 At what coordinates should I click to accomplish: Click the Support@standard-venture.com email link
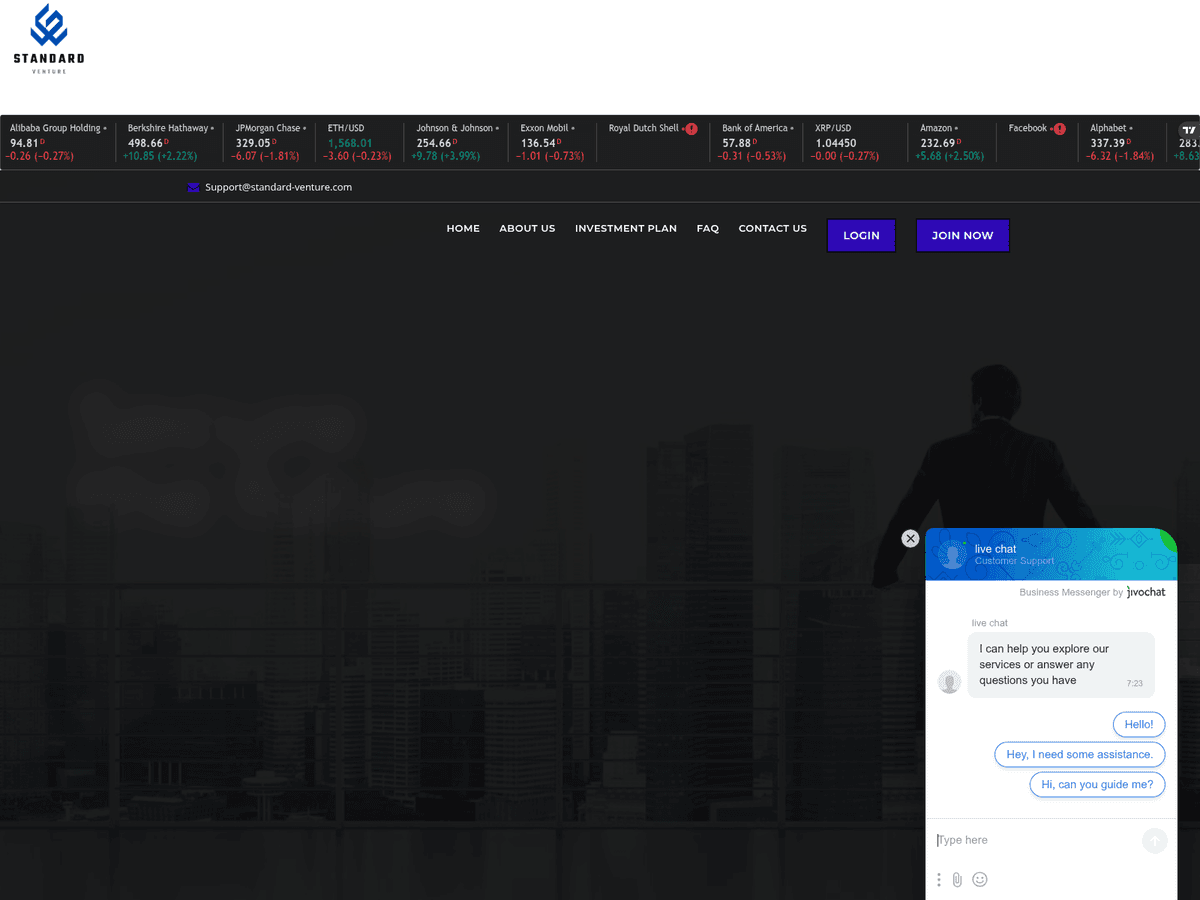pyautogui.click(x=278, y=187)
